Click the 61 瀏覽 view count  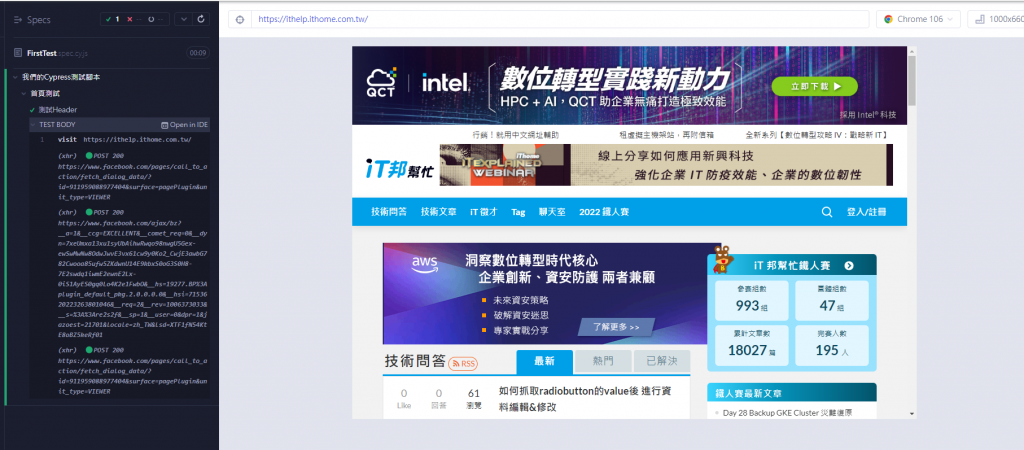tap(474, 398)
